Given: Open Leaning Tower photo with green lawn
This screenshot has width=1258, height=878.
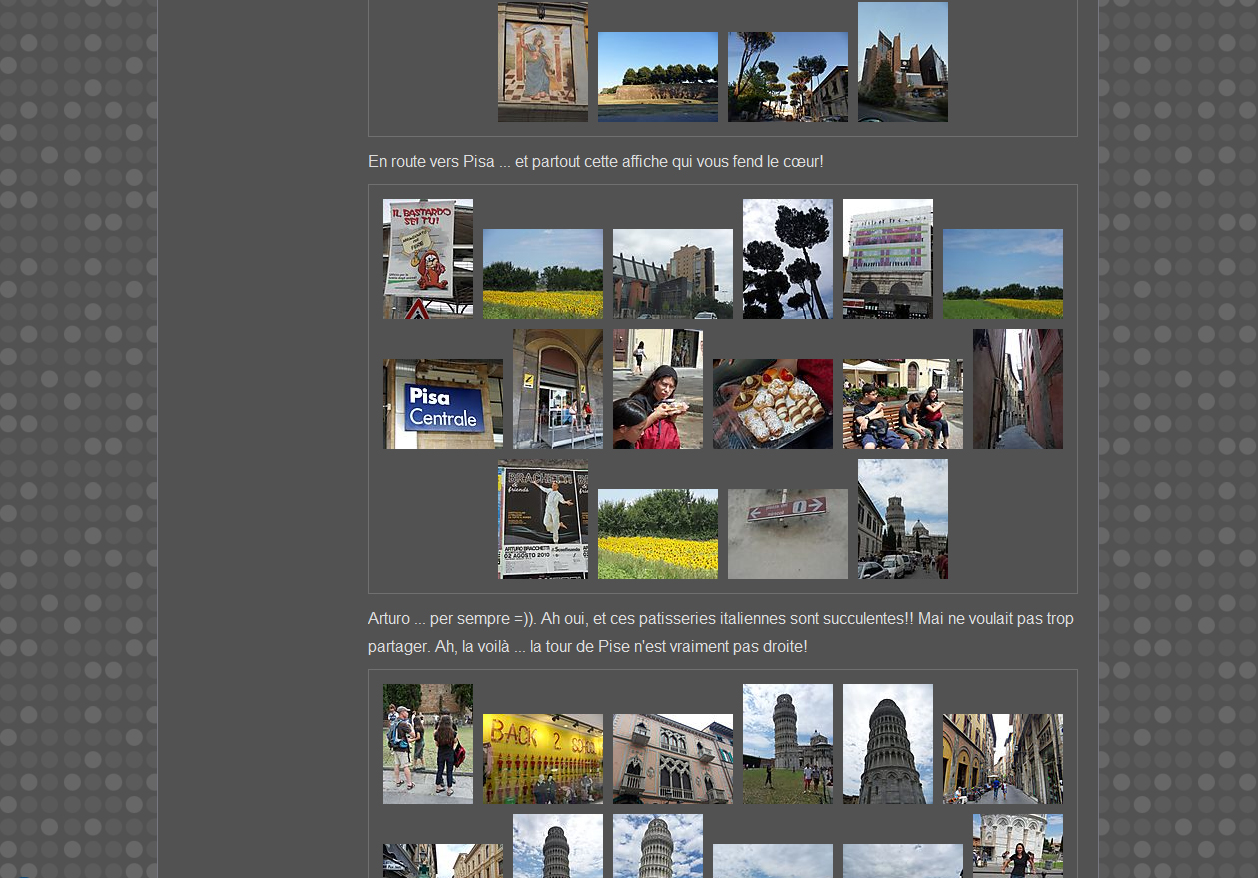Looking at the screenshot, I should point(787,744).
